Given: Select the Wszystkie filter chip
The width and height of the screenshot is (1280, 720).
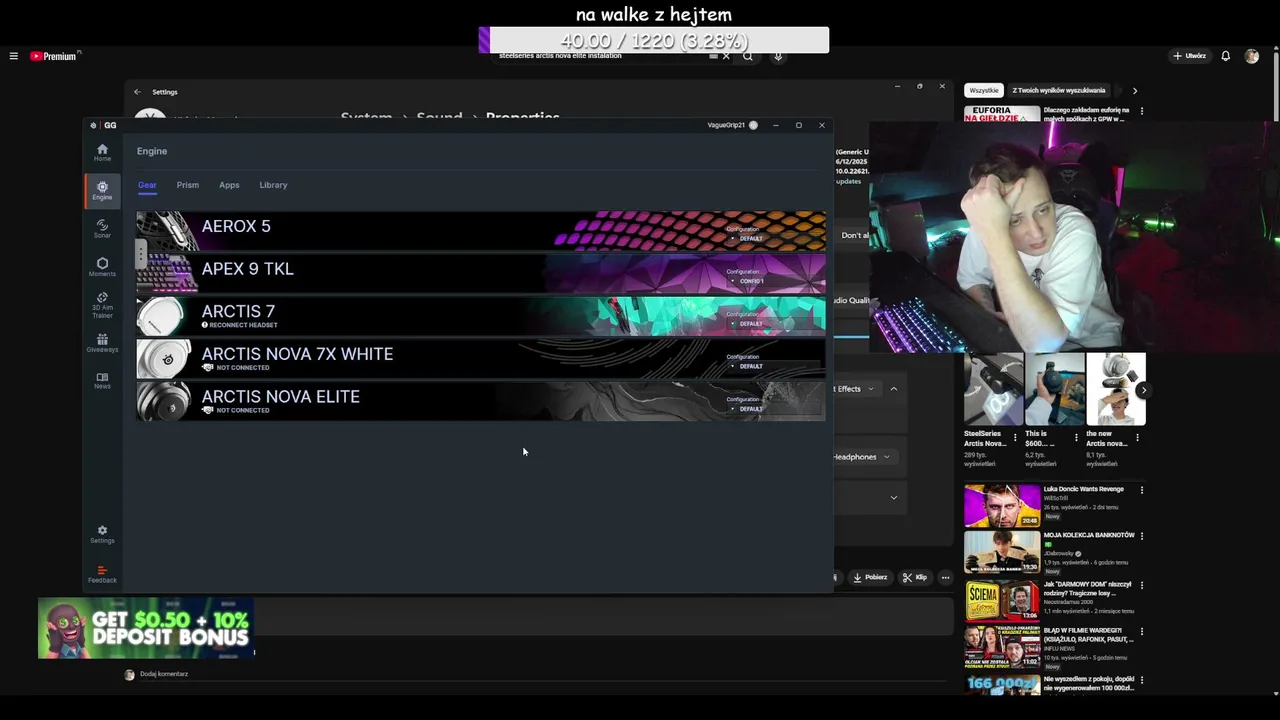Looking at the screenshot, I should [984, 90].
